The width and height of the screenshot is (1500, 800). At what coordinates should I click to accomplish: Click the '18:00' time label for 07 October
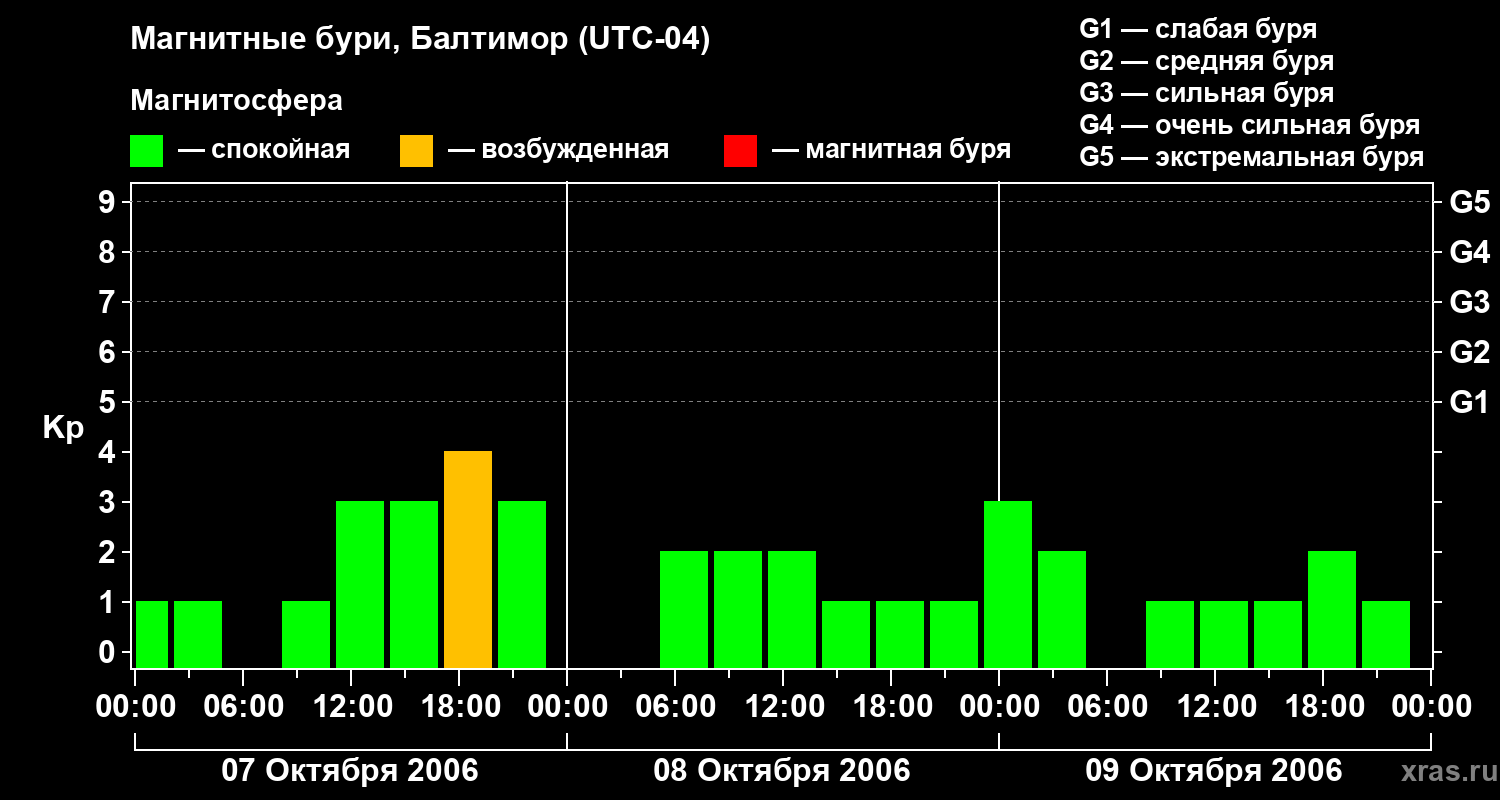point(459,707)
